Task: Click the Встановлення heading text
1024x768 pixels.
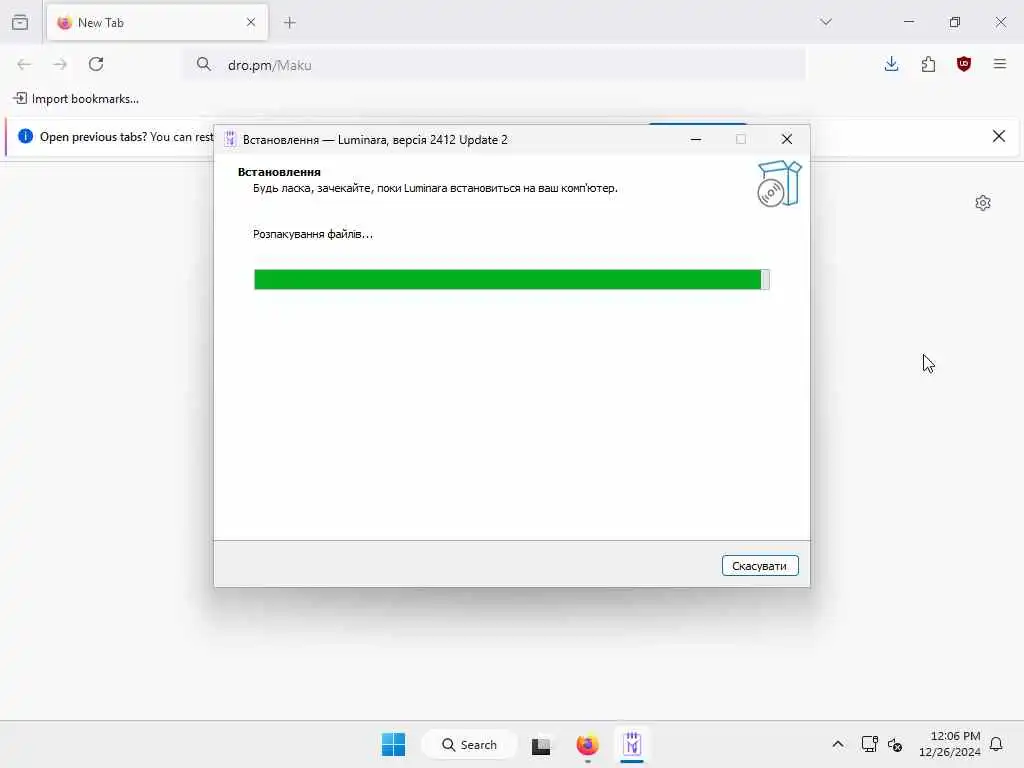Action: 279,172
